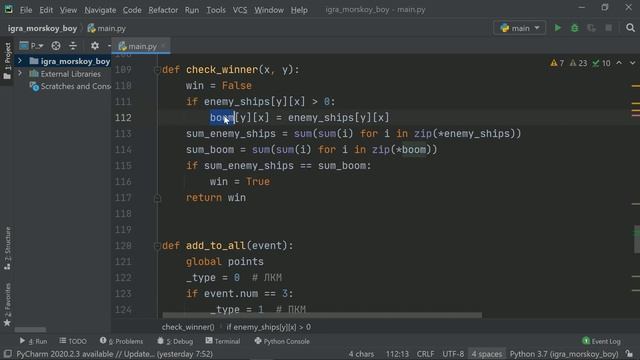Open line separator CRLF selector
Viewport: 640px width, 360px height.
tap(425, 353)
